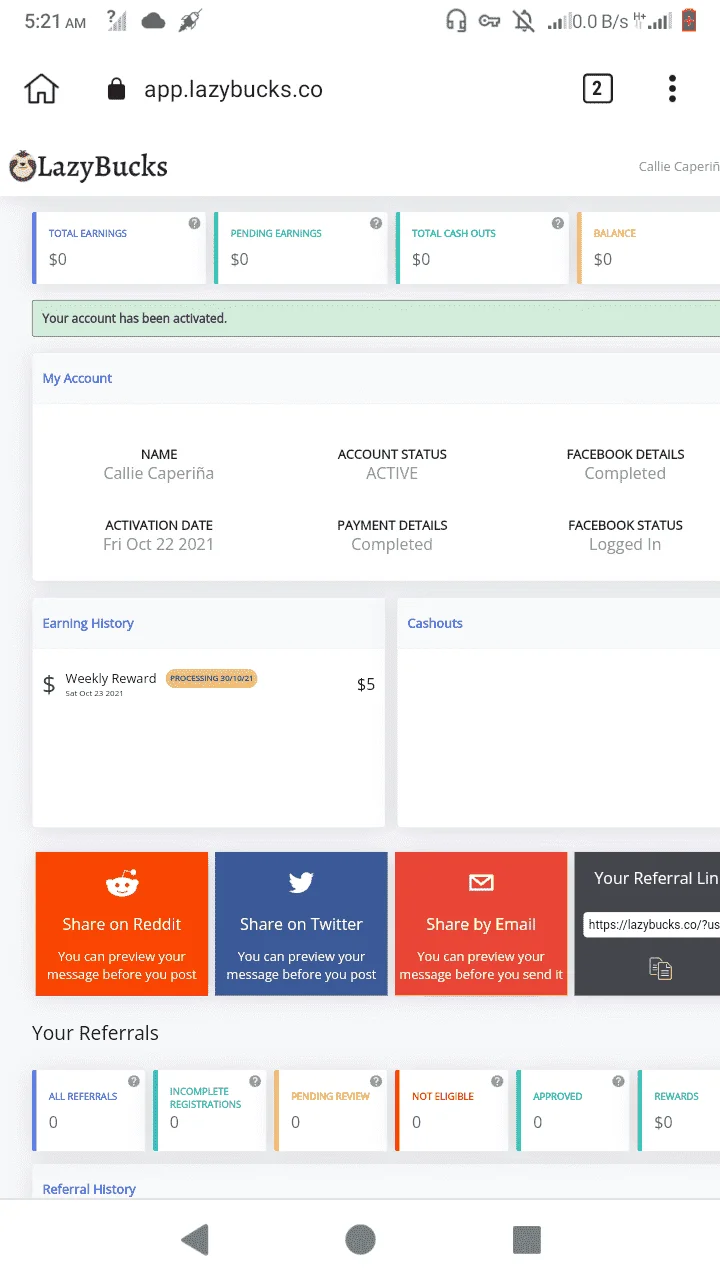720x1280 pixels.
Task: Open the Callie Caperiña user menu
Action: coord(679,166)
